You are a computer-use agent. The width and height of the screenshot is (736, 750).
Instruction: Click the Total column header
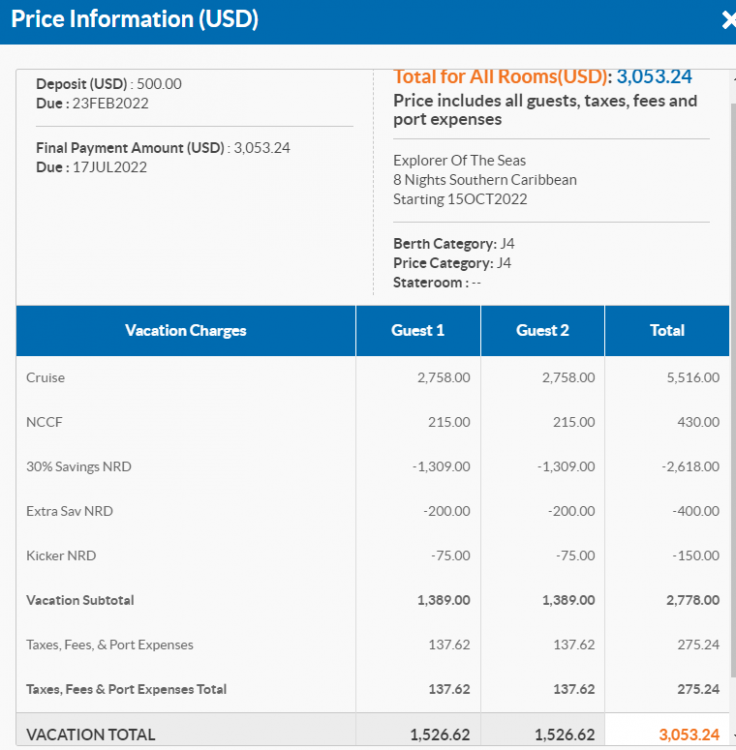(667, 330)
